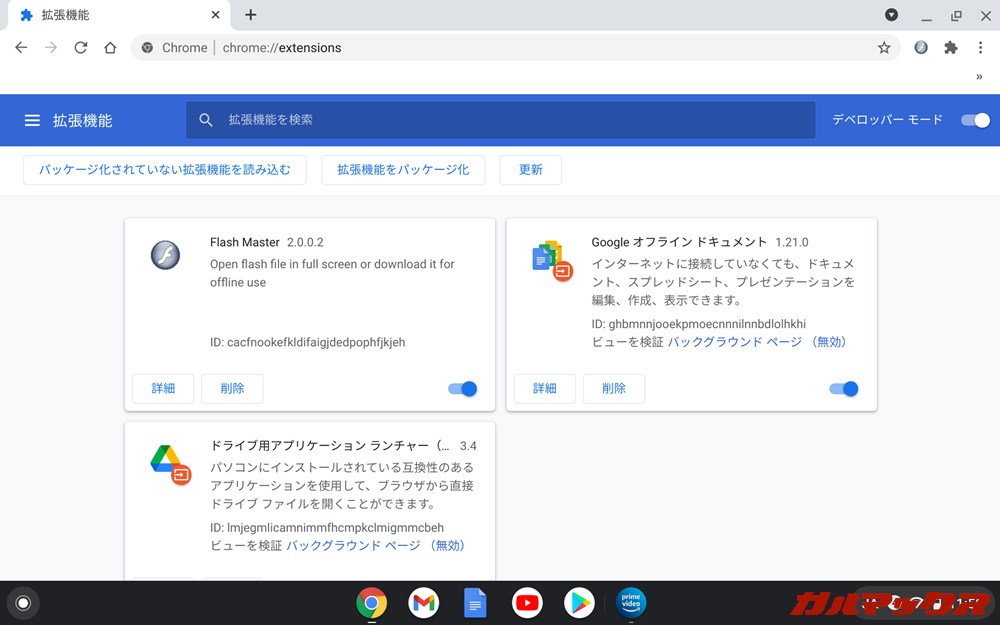Open Gmail from the taskbar

tap(423, 603)
